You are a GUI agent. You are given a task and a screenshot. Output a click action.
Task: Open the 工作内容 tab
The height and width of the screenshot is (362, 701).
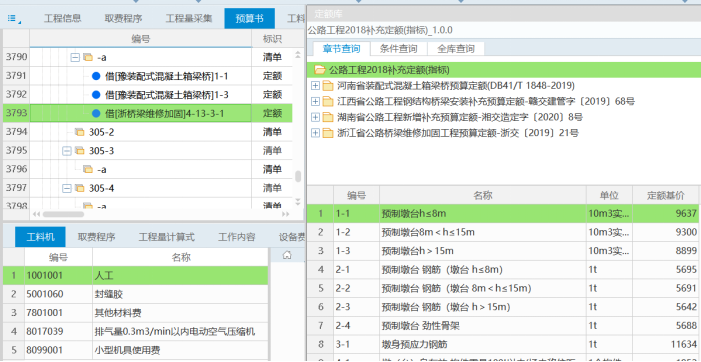pos(236,237)
